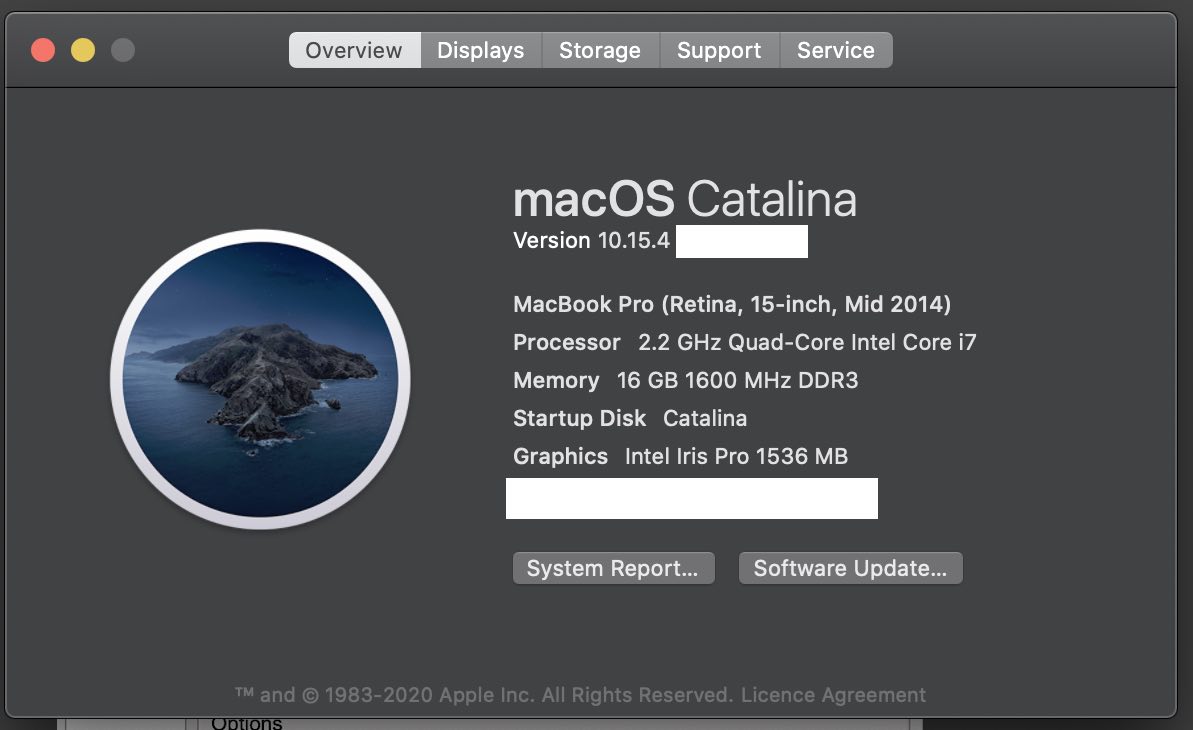Switch to the Overview tab
Image resolution: width=1193 pixels, height=730 pixels.
click(x=355, y=50)
